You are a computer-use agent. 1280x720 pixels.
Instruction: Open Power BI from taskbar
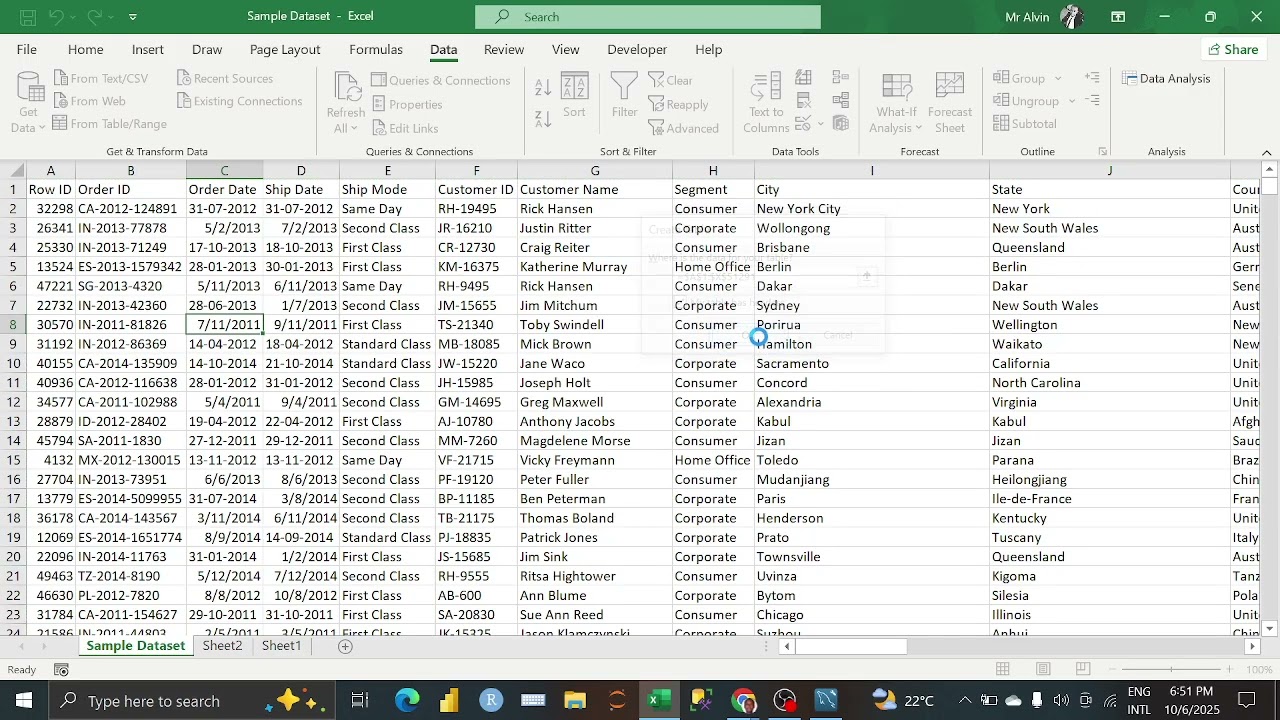coord(449,701)
